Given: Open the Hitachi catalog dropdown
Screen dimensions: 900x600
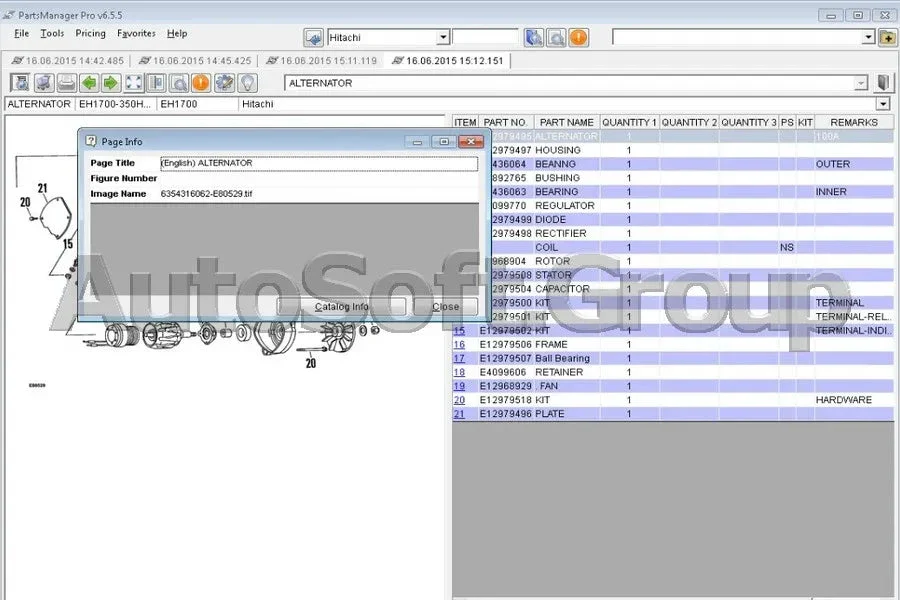Looking at the screenshot, I should [x=443, y=37].
